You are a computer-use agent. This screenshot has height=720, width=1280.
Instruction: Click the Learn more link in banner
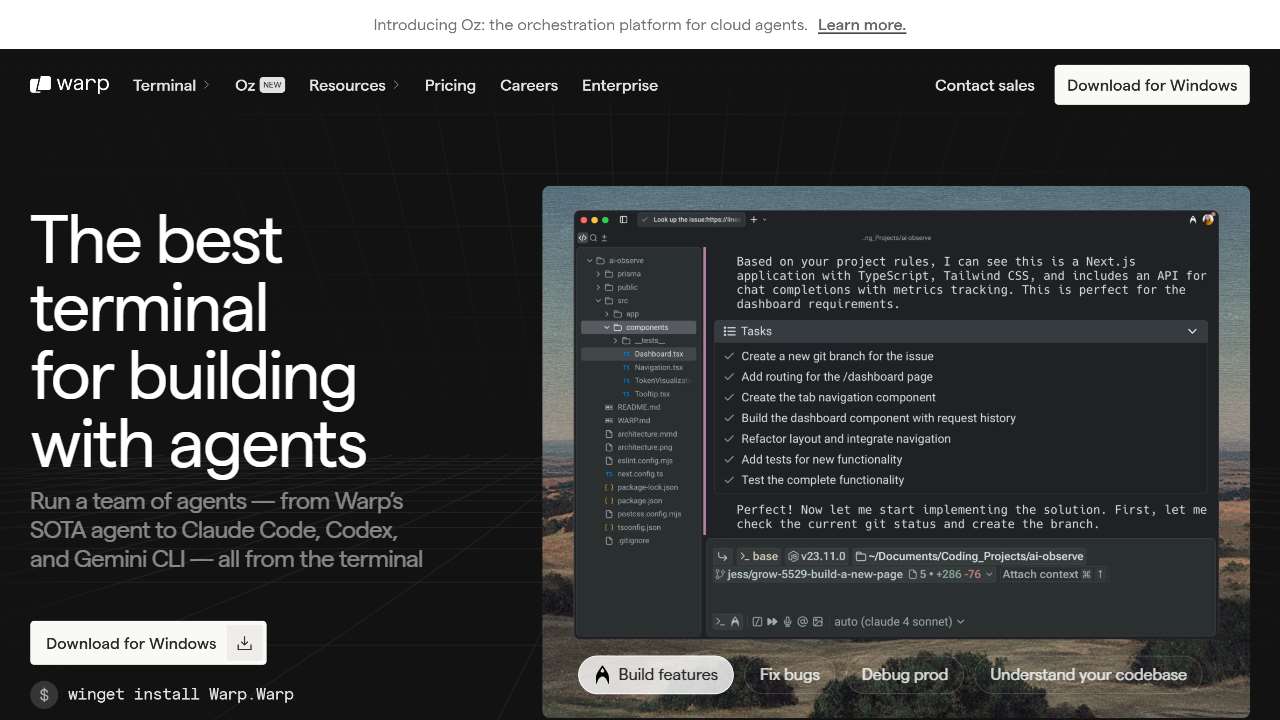pyautogui.click(x=861, y=25)
